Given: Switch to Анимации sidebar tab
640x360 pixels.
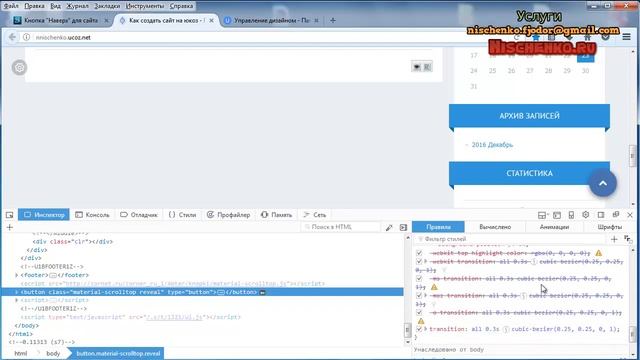Looking at the screenshot, I should (554, 227).
